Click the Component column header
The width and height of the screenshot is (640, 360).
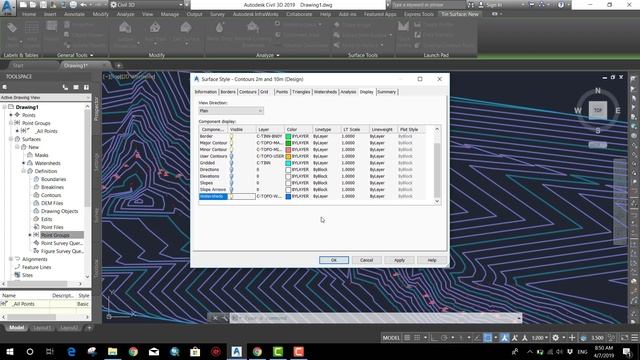pyautogui.click(x=213, y=129)
